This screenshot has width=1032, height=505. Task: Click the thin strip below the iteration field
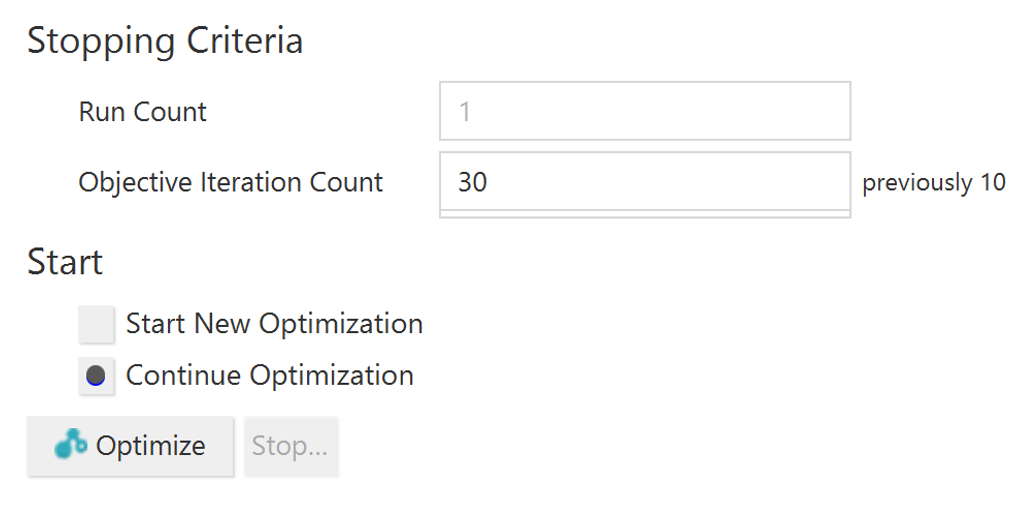point(644,214)
